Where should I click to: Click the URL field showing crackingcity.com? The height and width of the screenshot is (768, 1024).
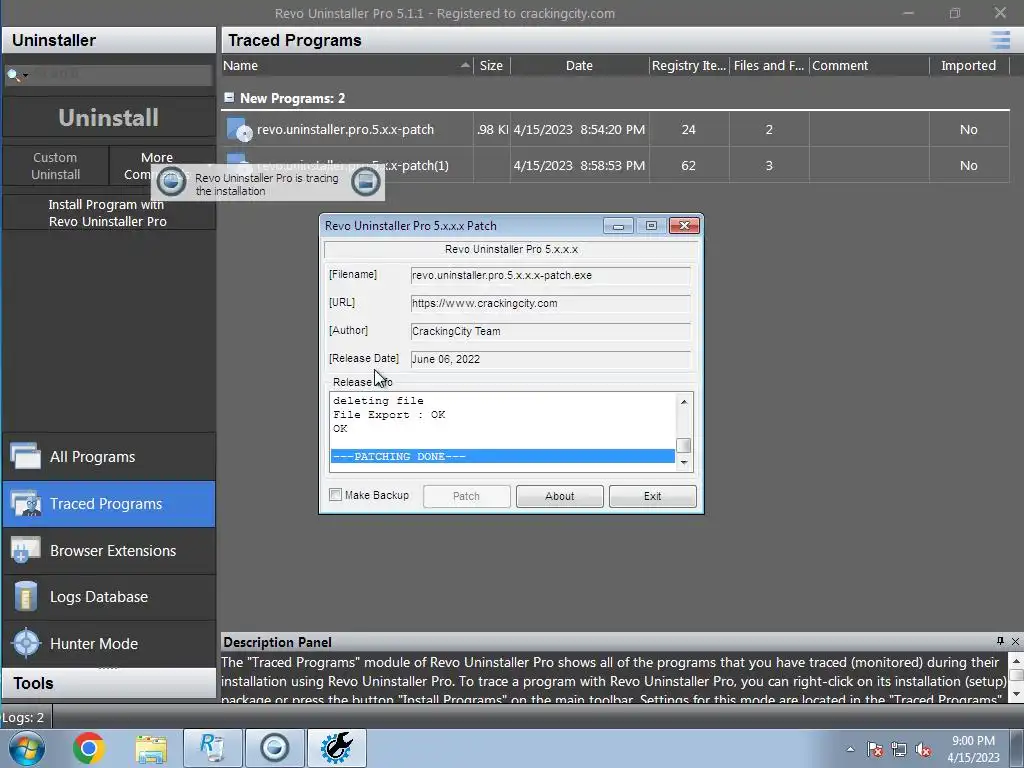tap(550, 303)
